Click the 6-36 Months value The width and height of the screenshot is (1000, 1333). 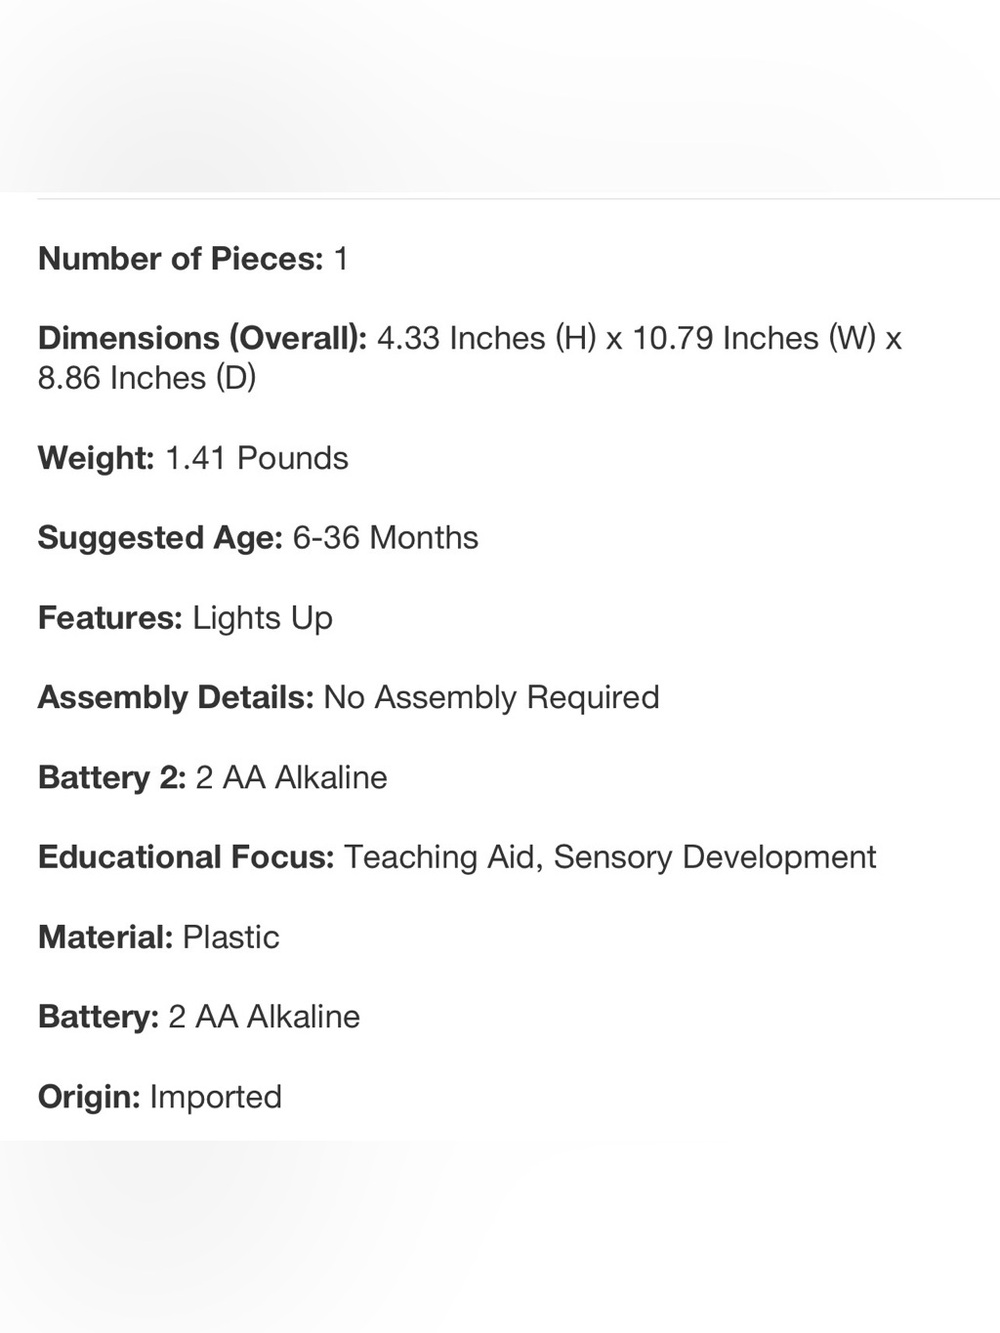[385, 538]
